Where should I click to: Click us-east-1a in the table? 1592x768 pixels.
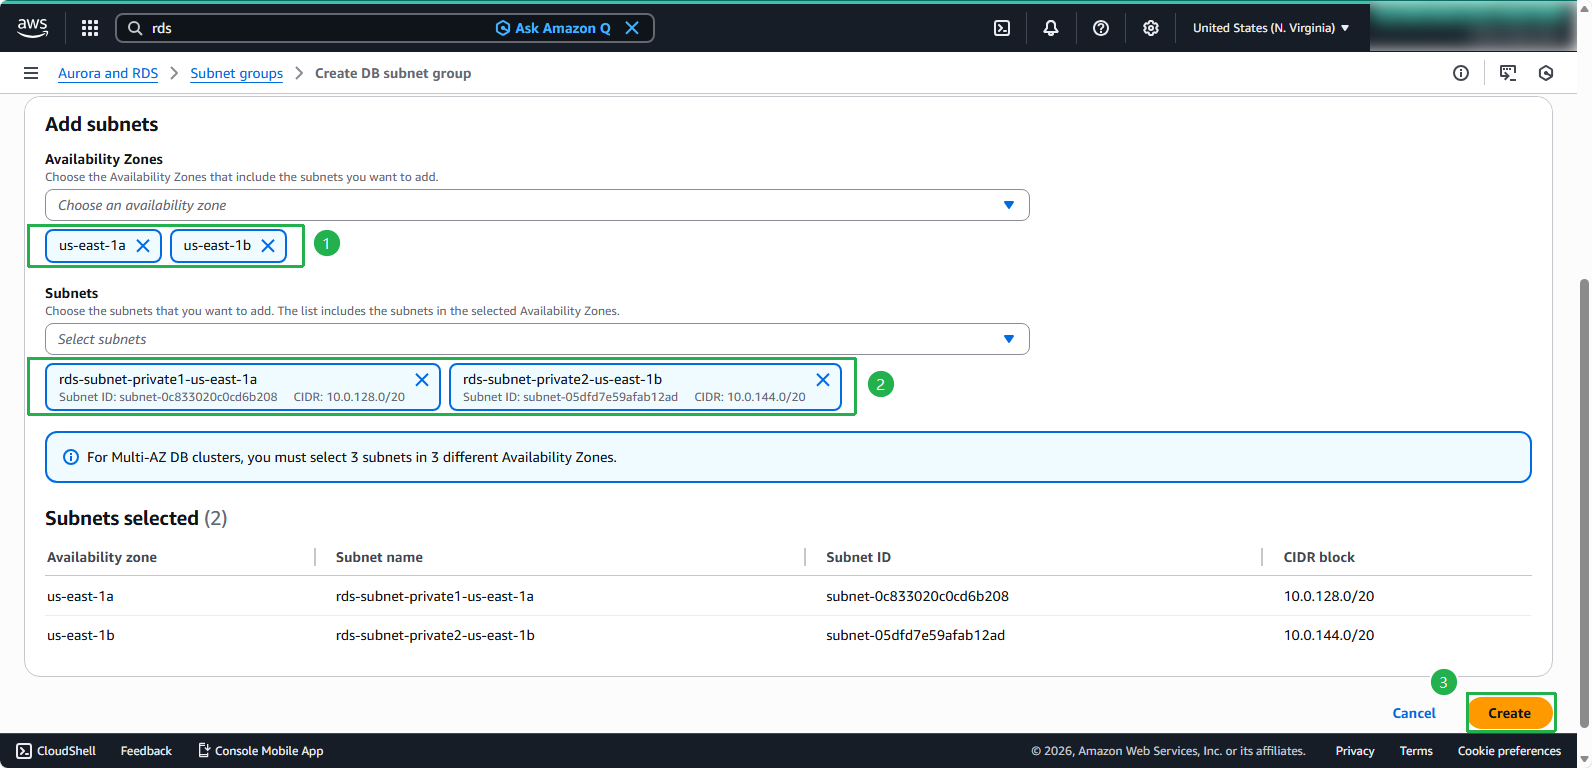click(80, 596)
